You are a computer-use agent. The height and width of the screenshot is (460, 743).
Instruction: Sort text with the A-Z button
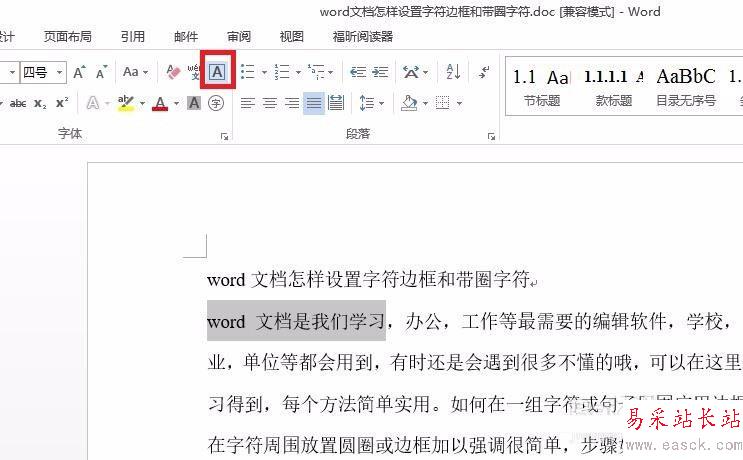coord(453,72)
